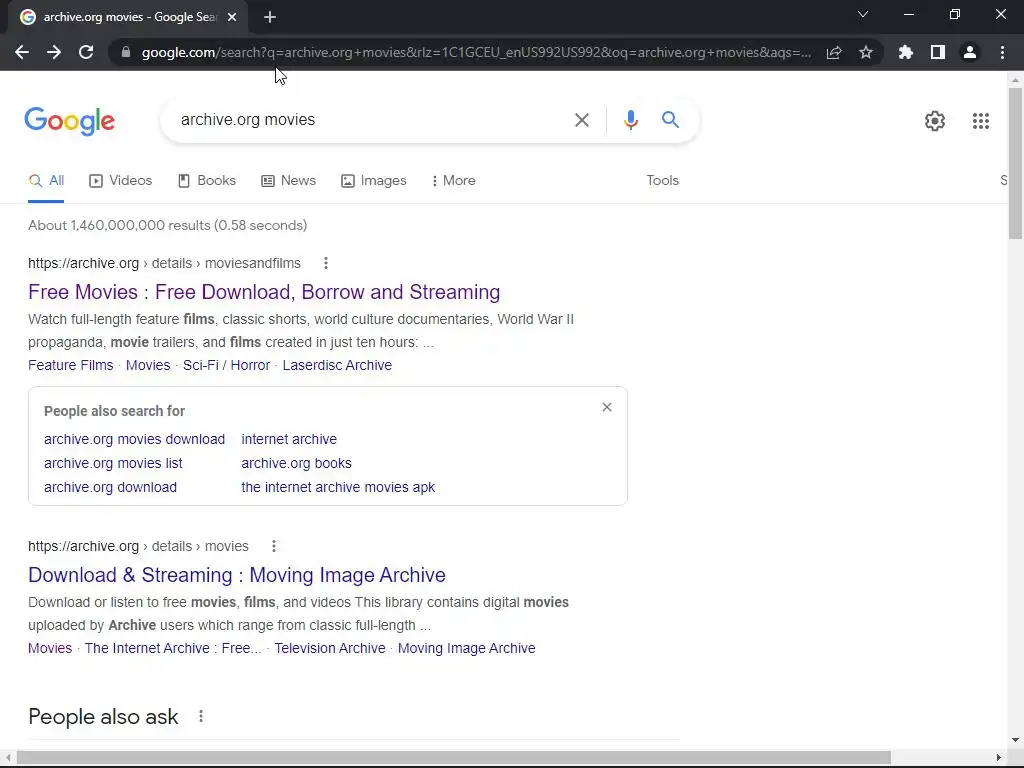Image resolution: width=1024 pixels, height=768 pixels.
Task: Click the About 1,460,000,000 results text
Action: (167, 225)
